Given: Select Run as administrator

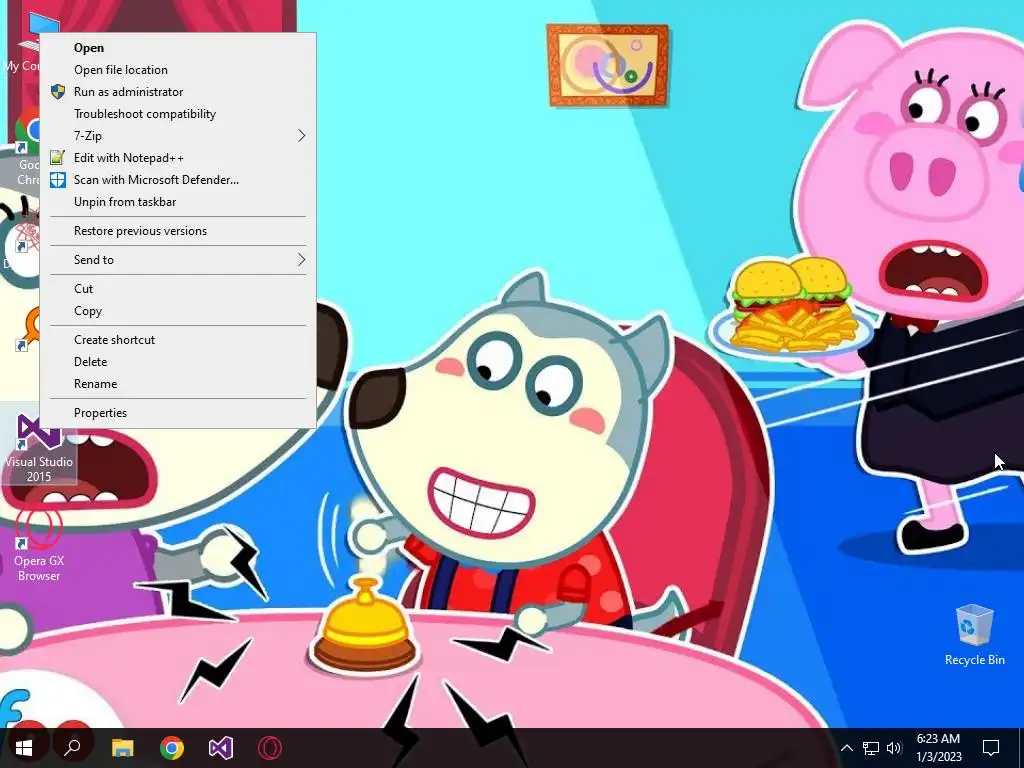Looking at the screenshot, I should (x=178, y=92).
